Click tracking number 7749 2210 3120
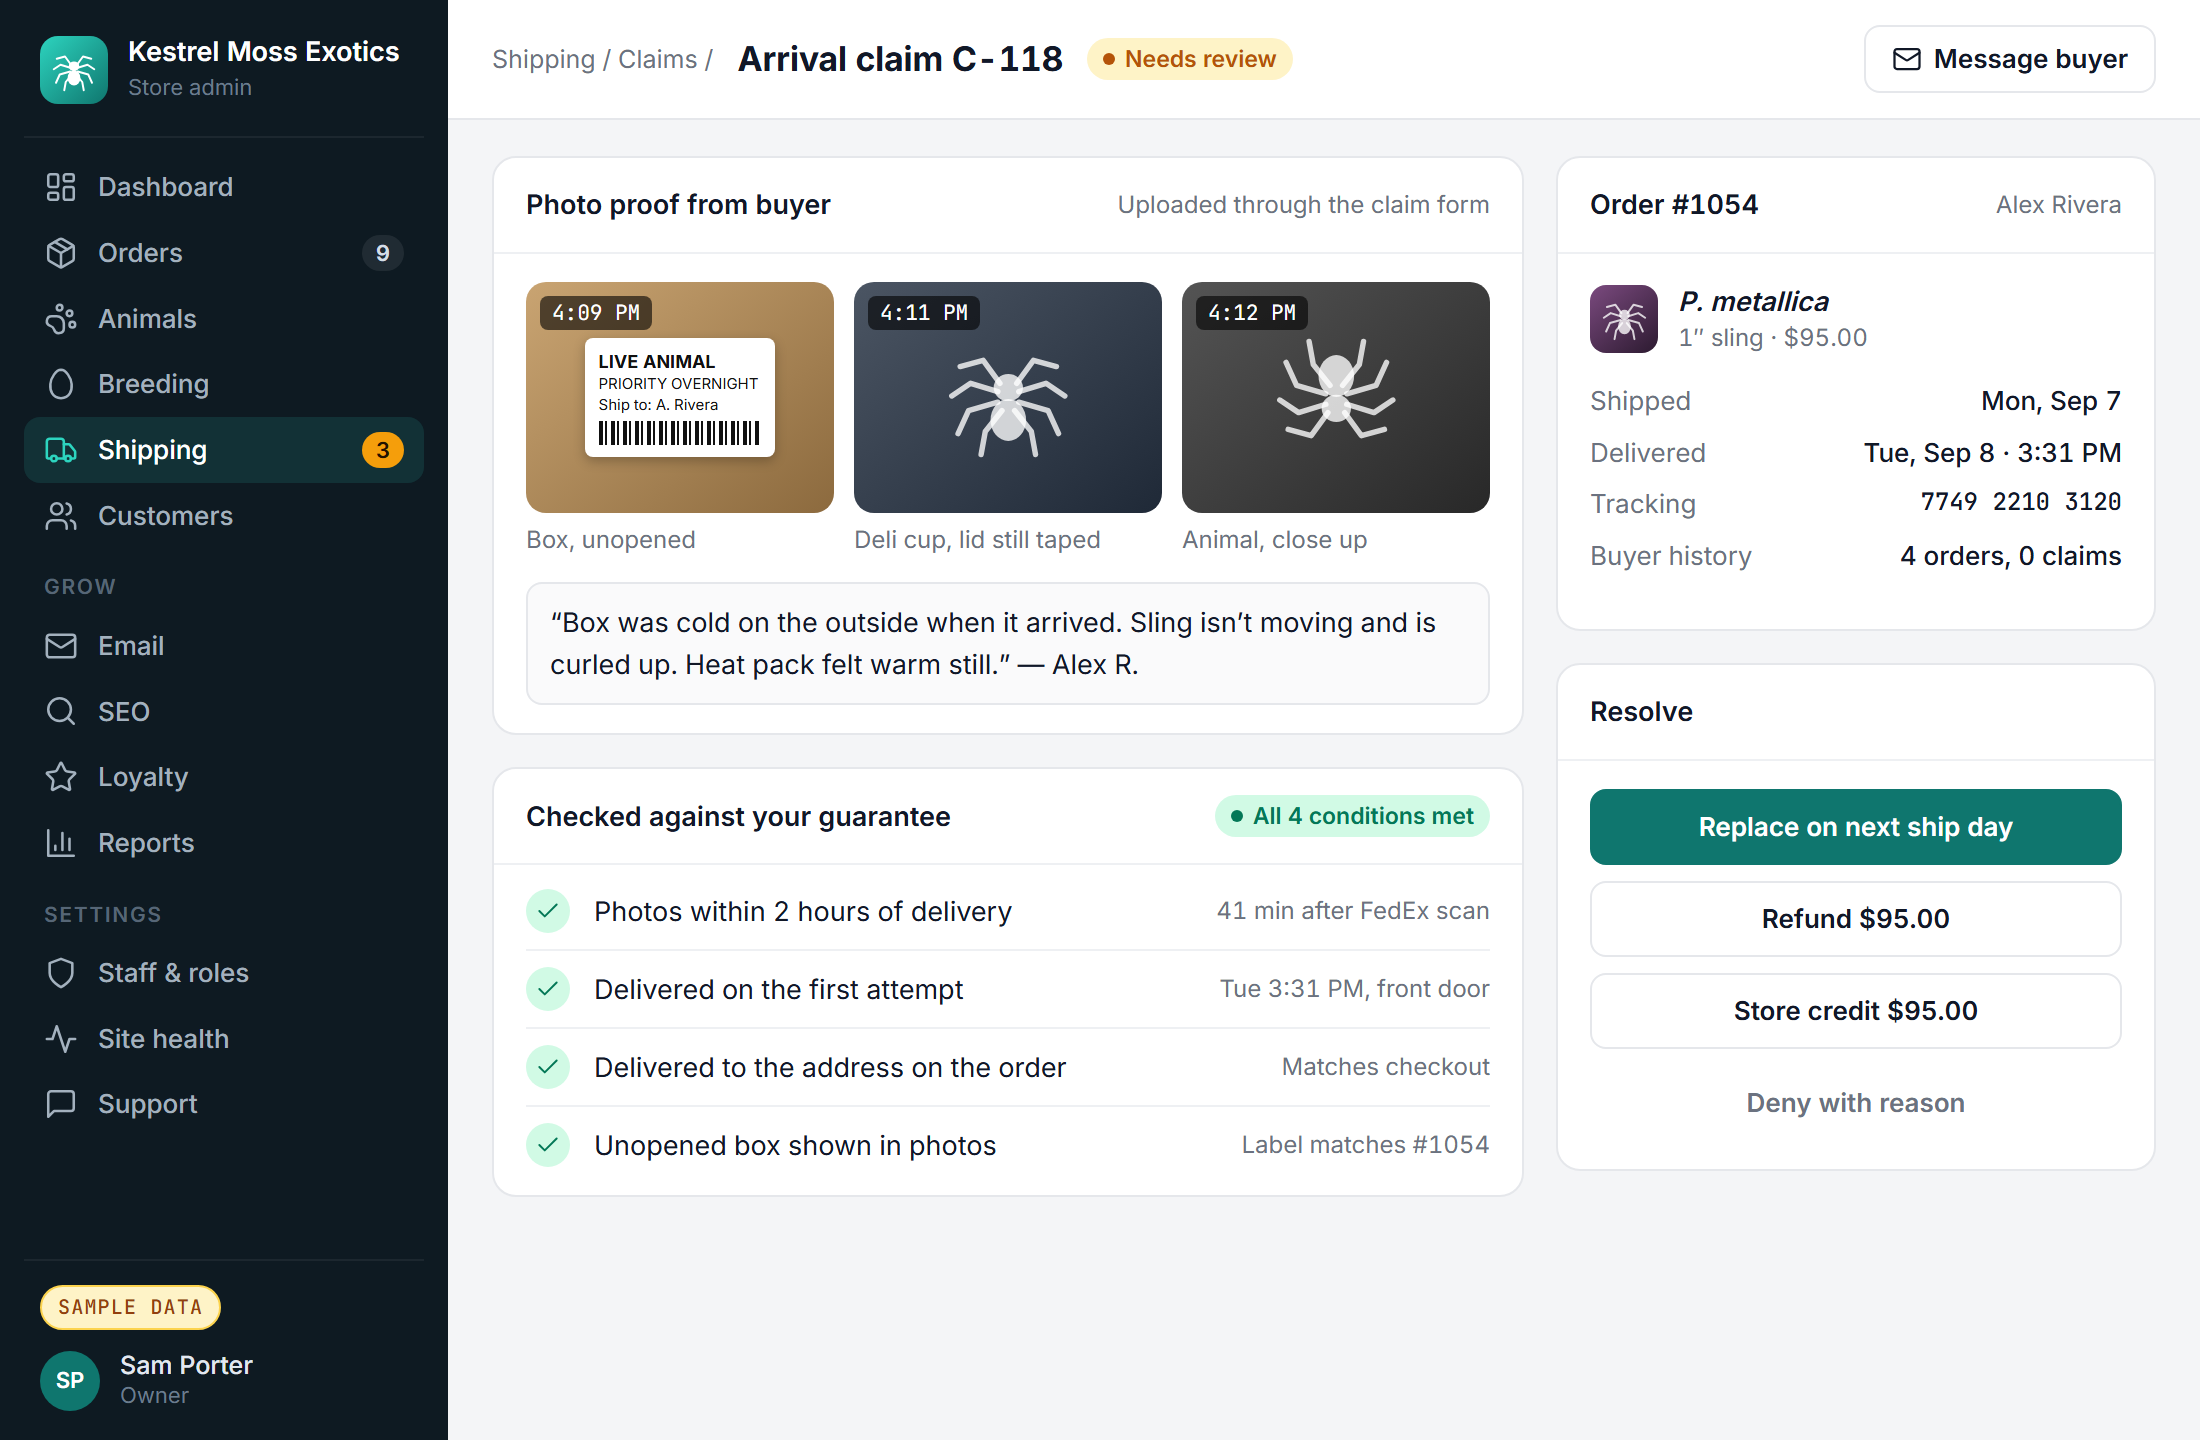2200x1440 pixels. coord(2020,502)
